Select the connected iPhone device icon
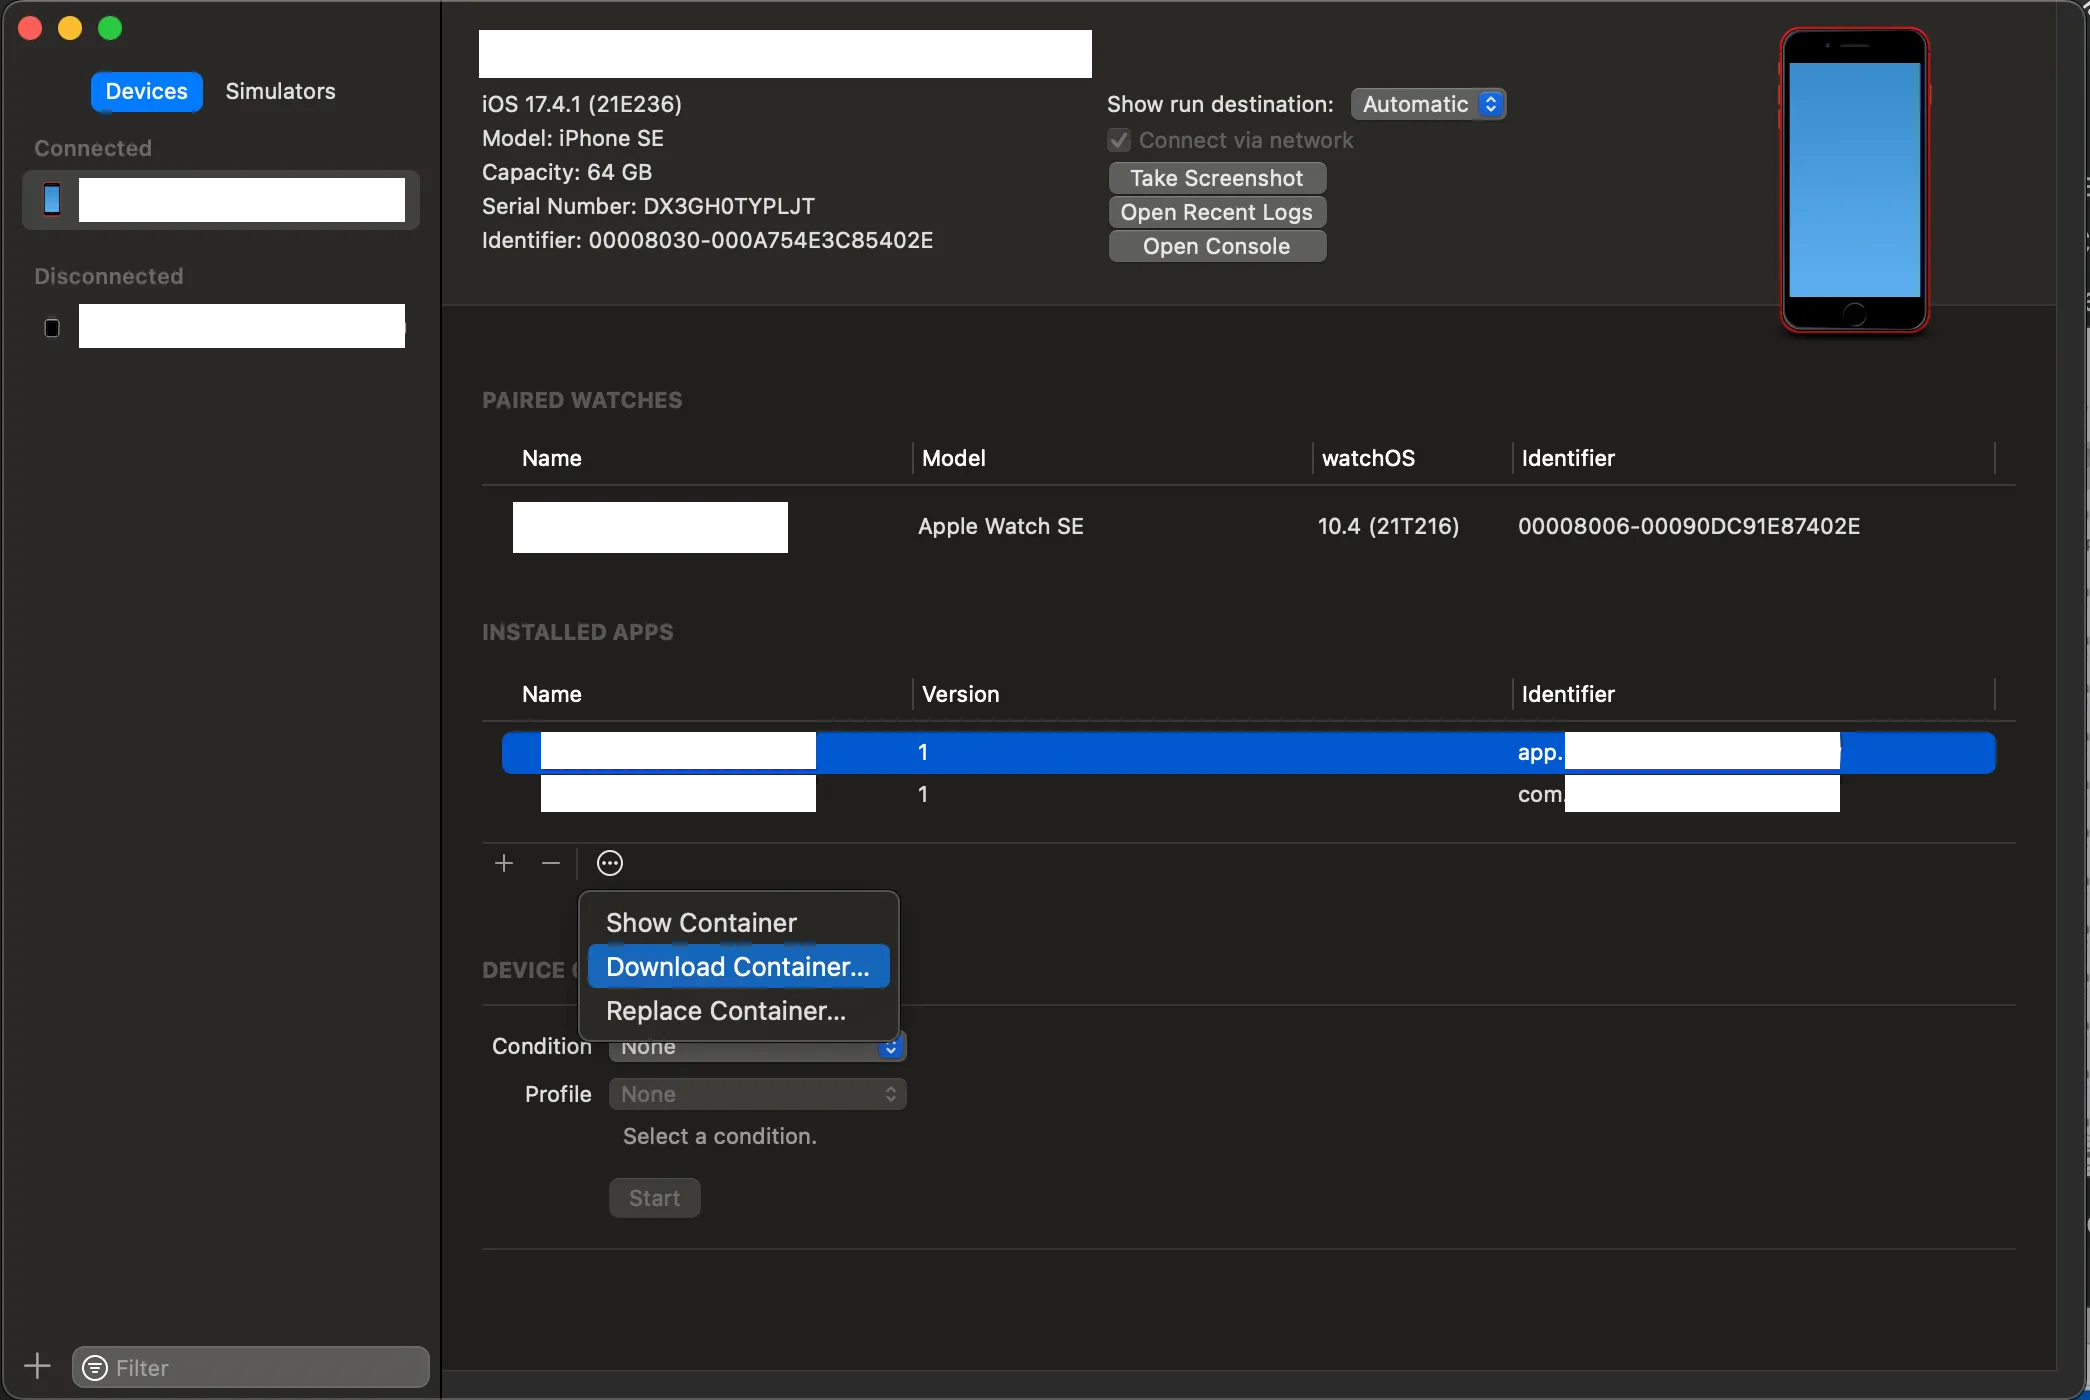2090x1400 pixels. point(52,199)
